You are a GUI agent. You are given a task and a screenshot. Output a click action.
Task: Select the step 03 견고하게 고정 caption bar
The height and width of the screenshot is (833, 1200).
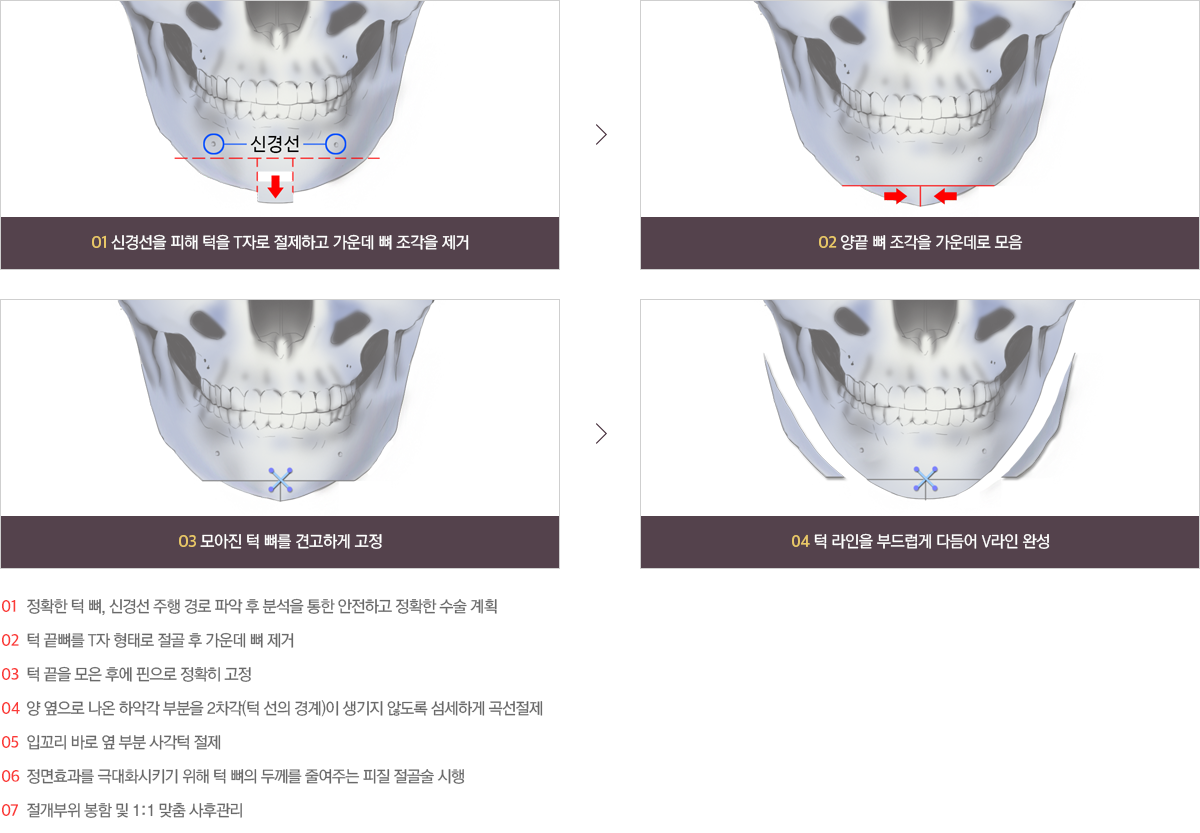[x=280, y=542]
